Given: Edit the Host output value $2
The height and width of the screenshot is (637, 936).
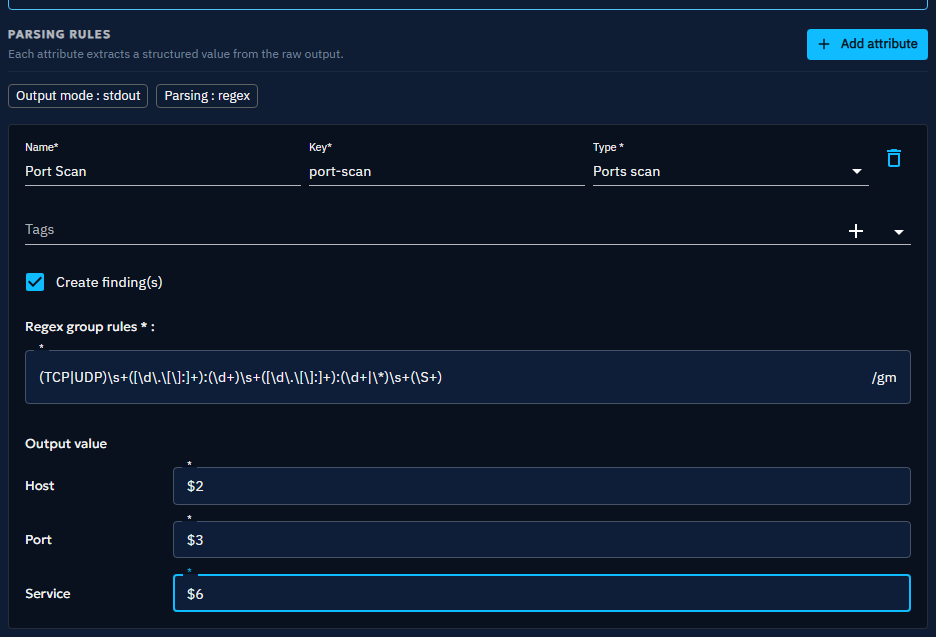Looking at the screenshot, I should 541,486.
